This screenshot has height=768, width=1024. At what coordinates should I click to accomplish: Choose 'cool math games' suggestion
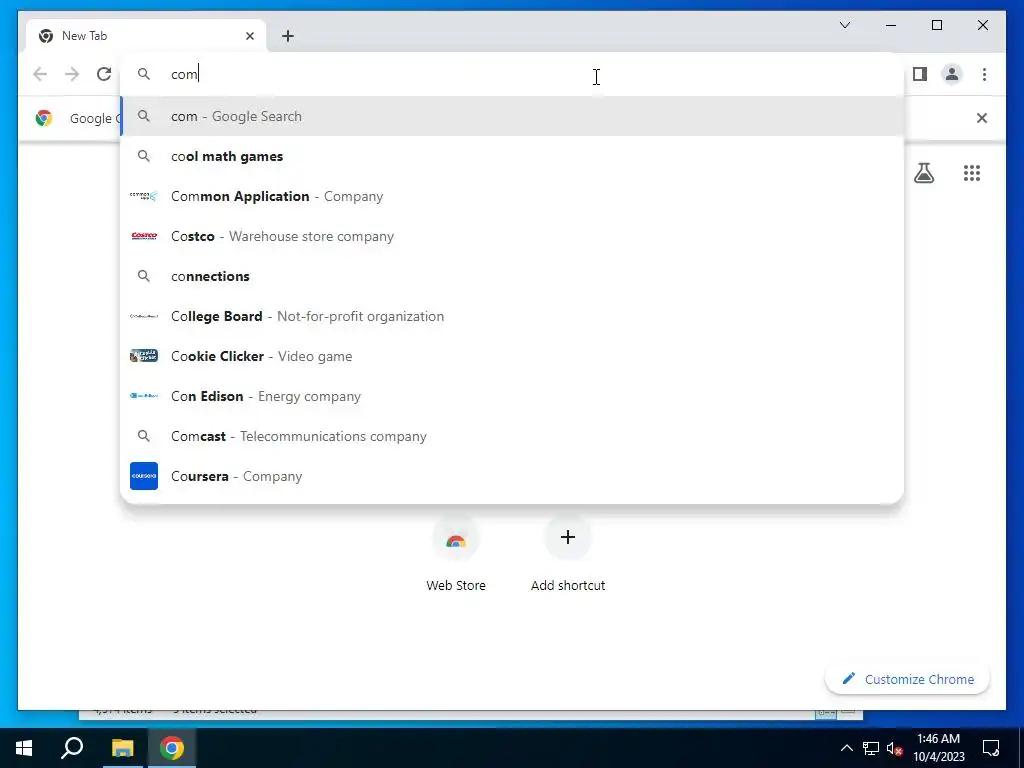[x=513, y=156]
